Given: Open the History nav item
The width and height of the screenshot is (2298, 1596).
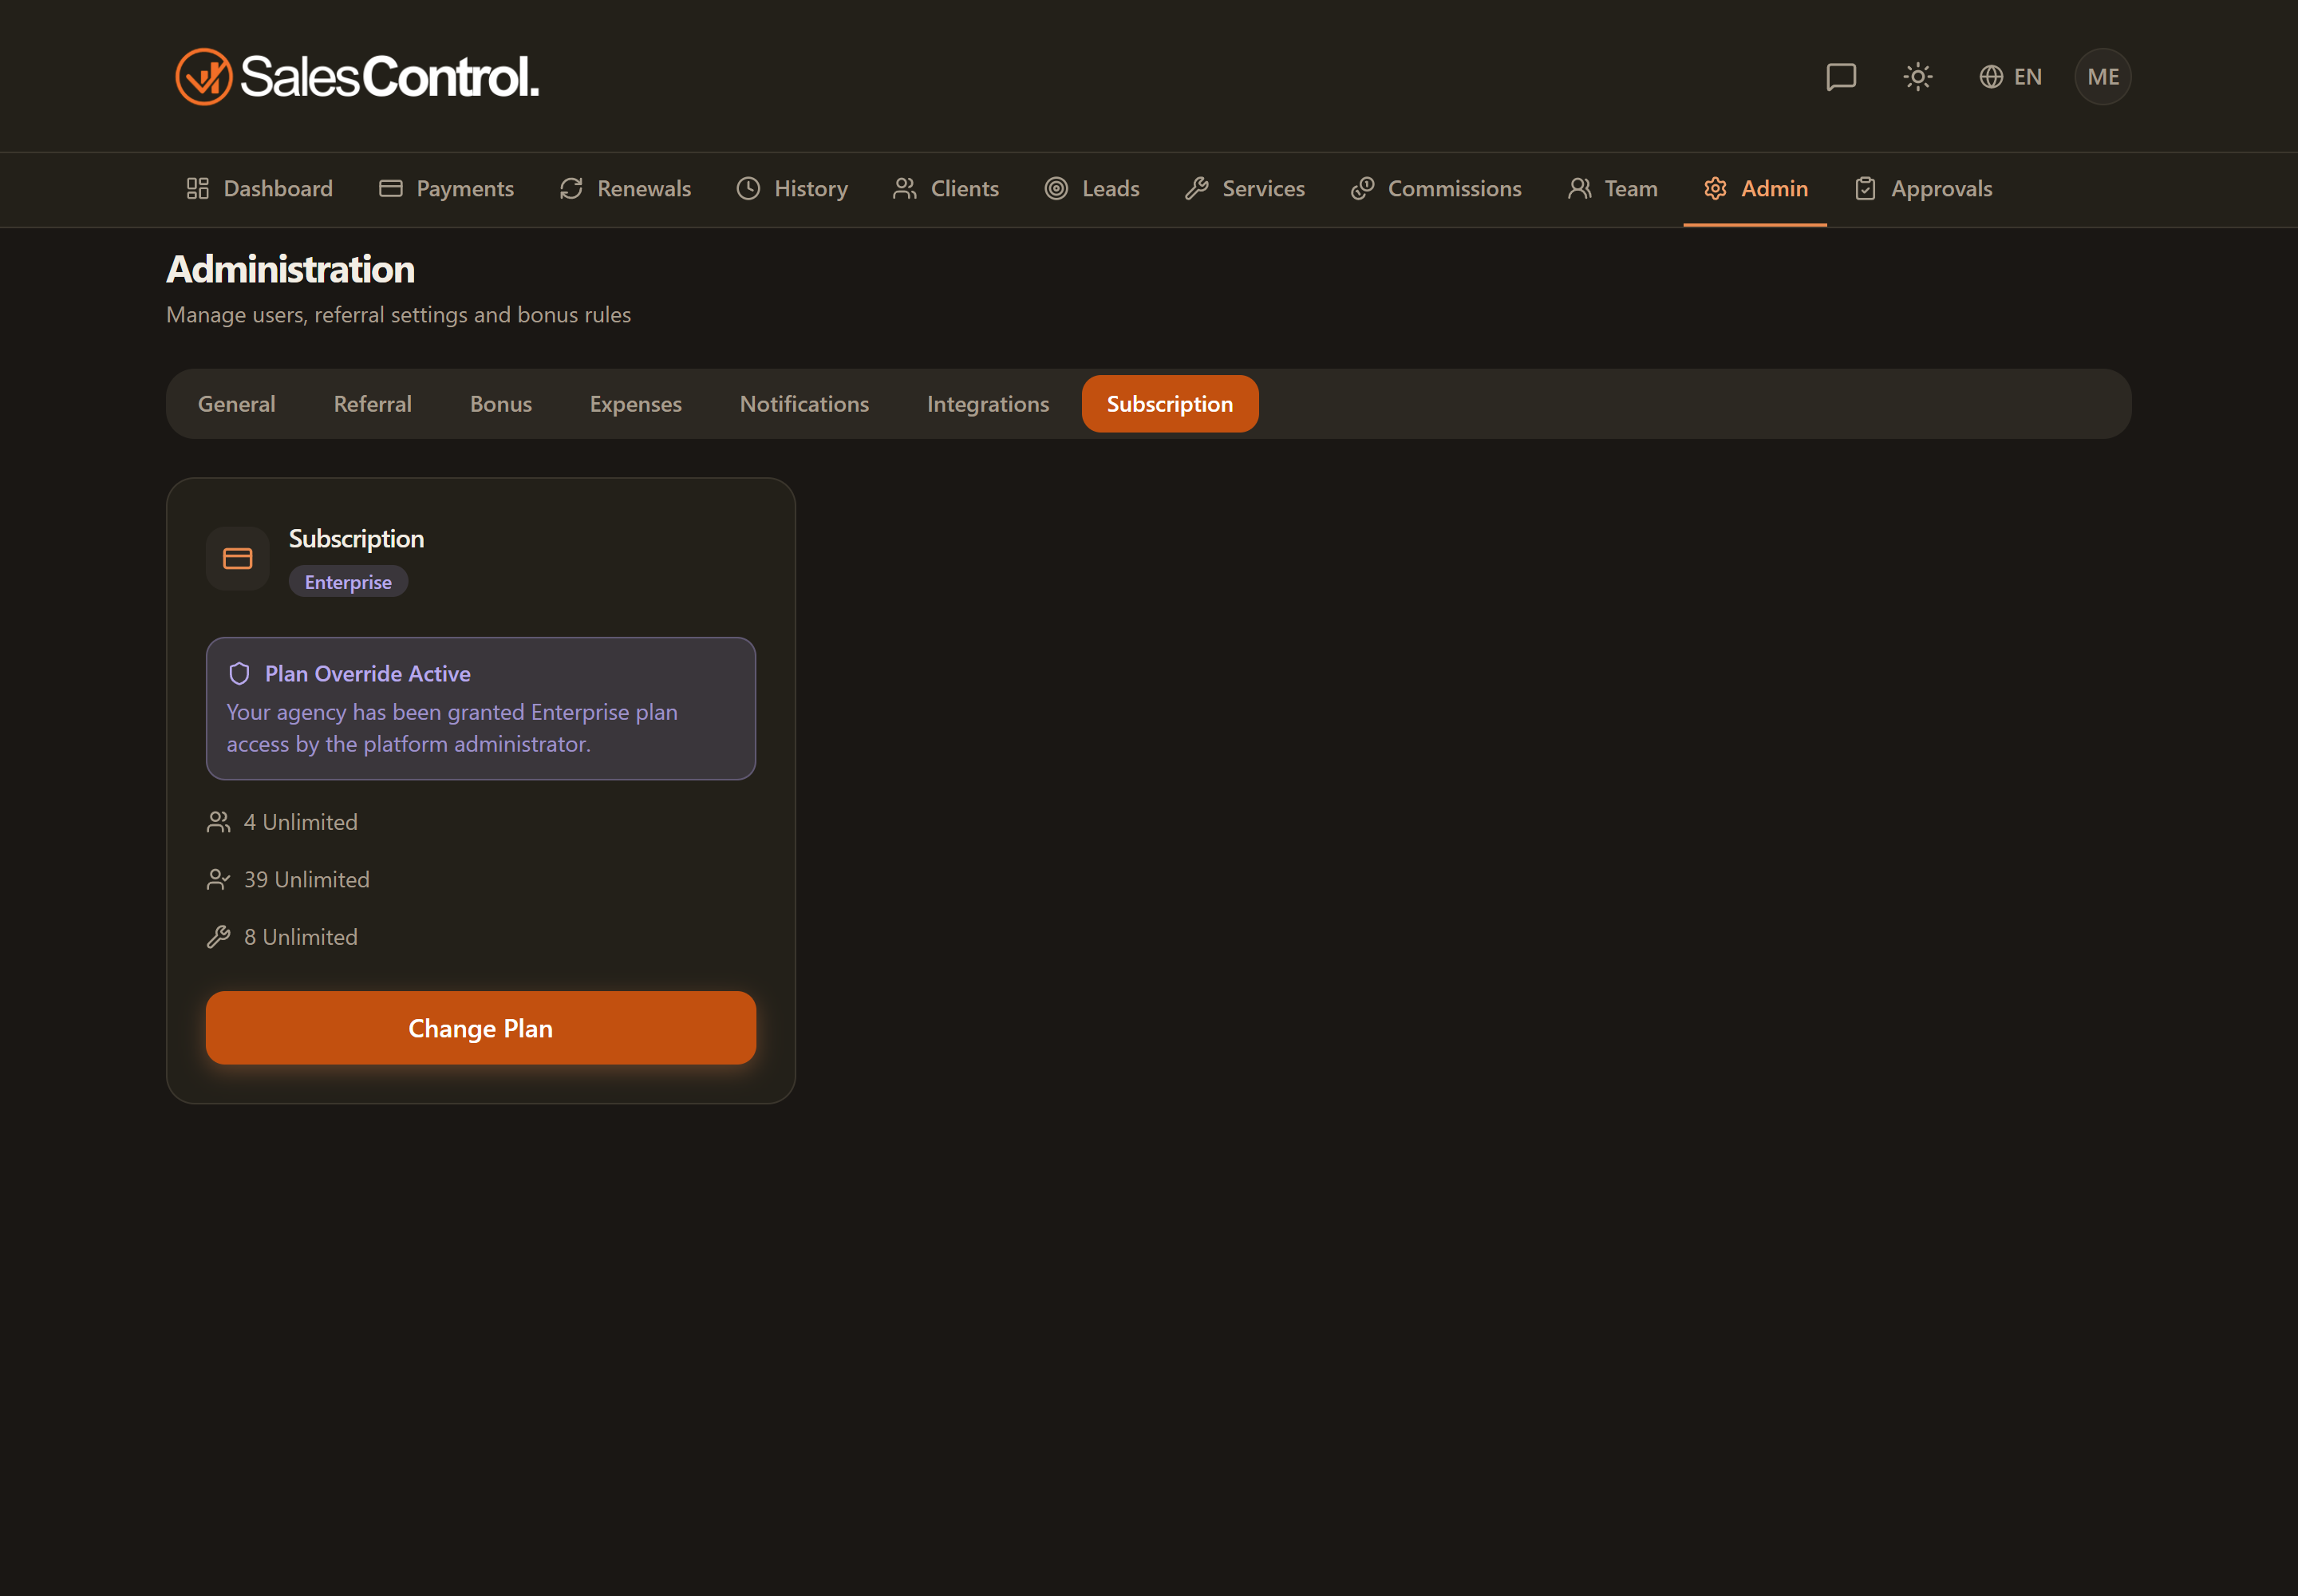Looking at the screenshot, I should [x=792, y=188].
